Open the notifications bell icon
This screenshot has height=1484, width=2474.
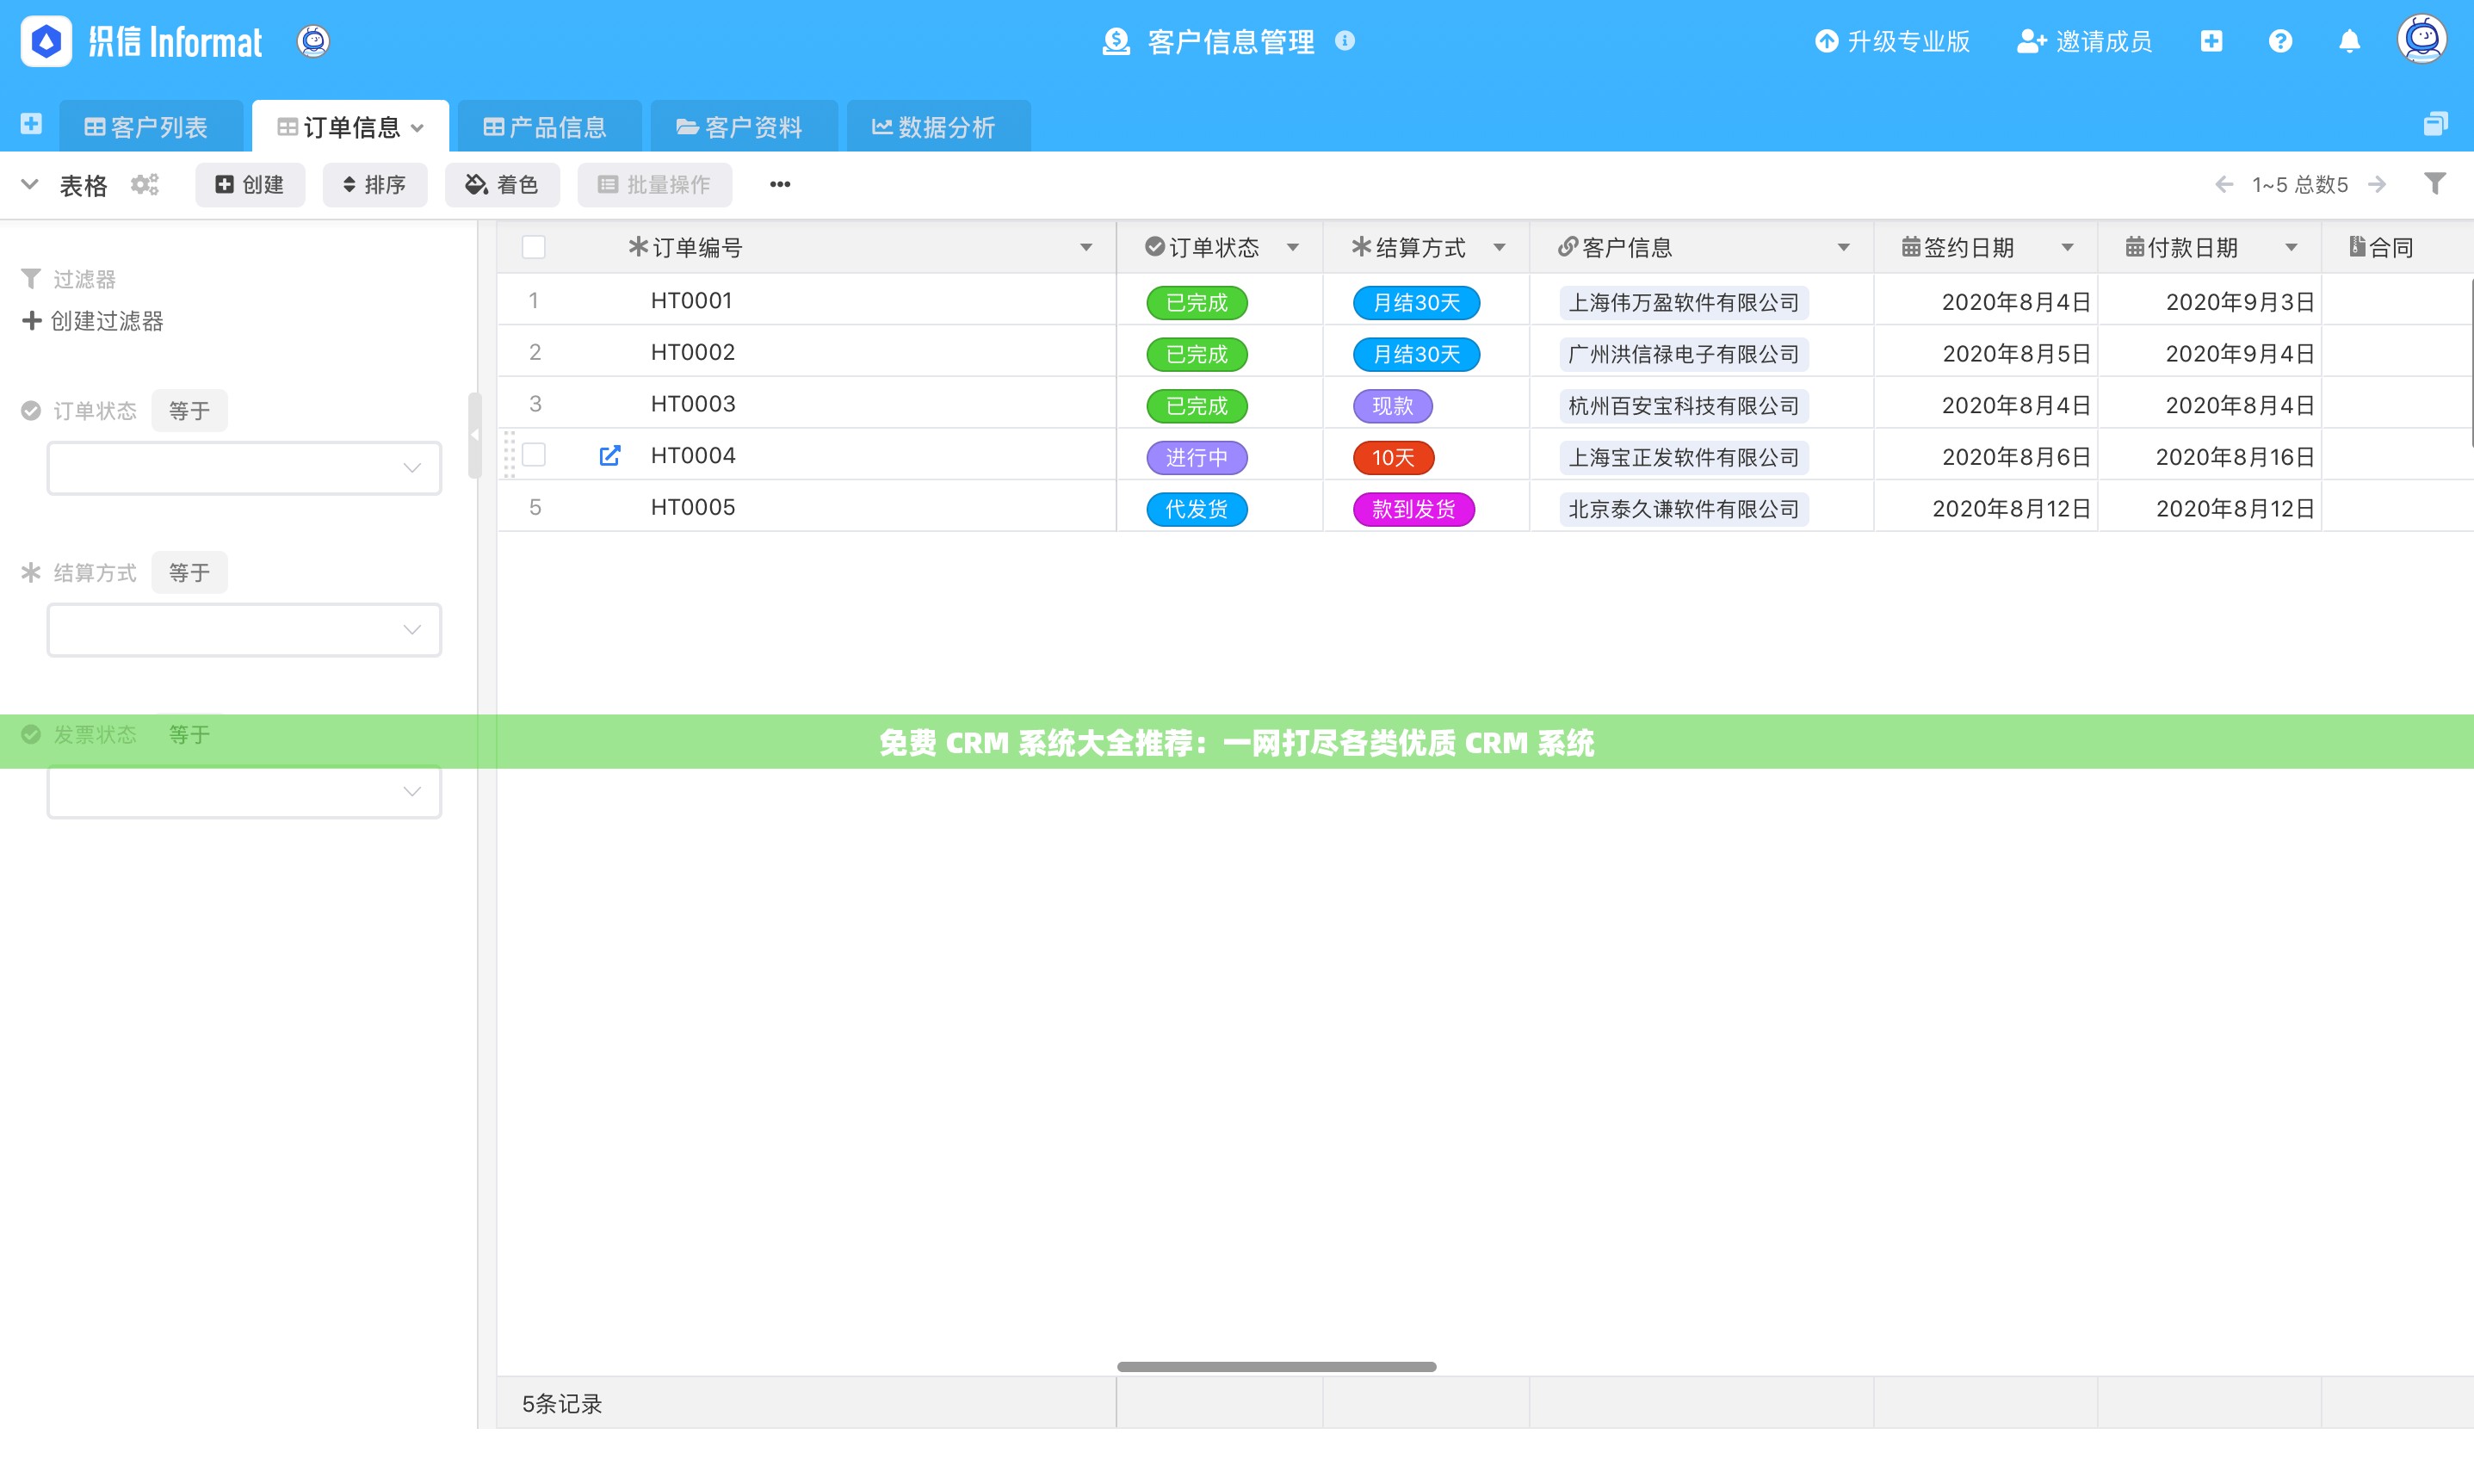(2349, 41)
